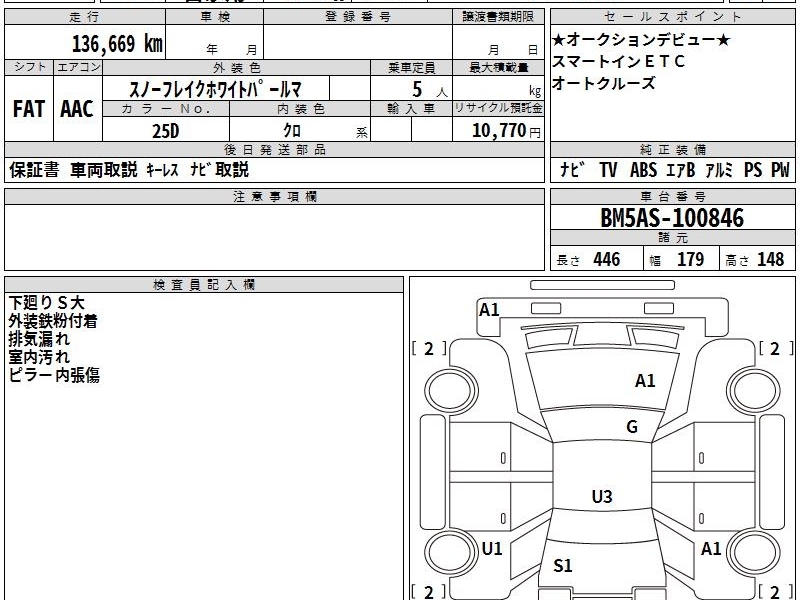Click TV in the equipment list

pos(608,170)
